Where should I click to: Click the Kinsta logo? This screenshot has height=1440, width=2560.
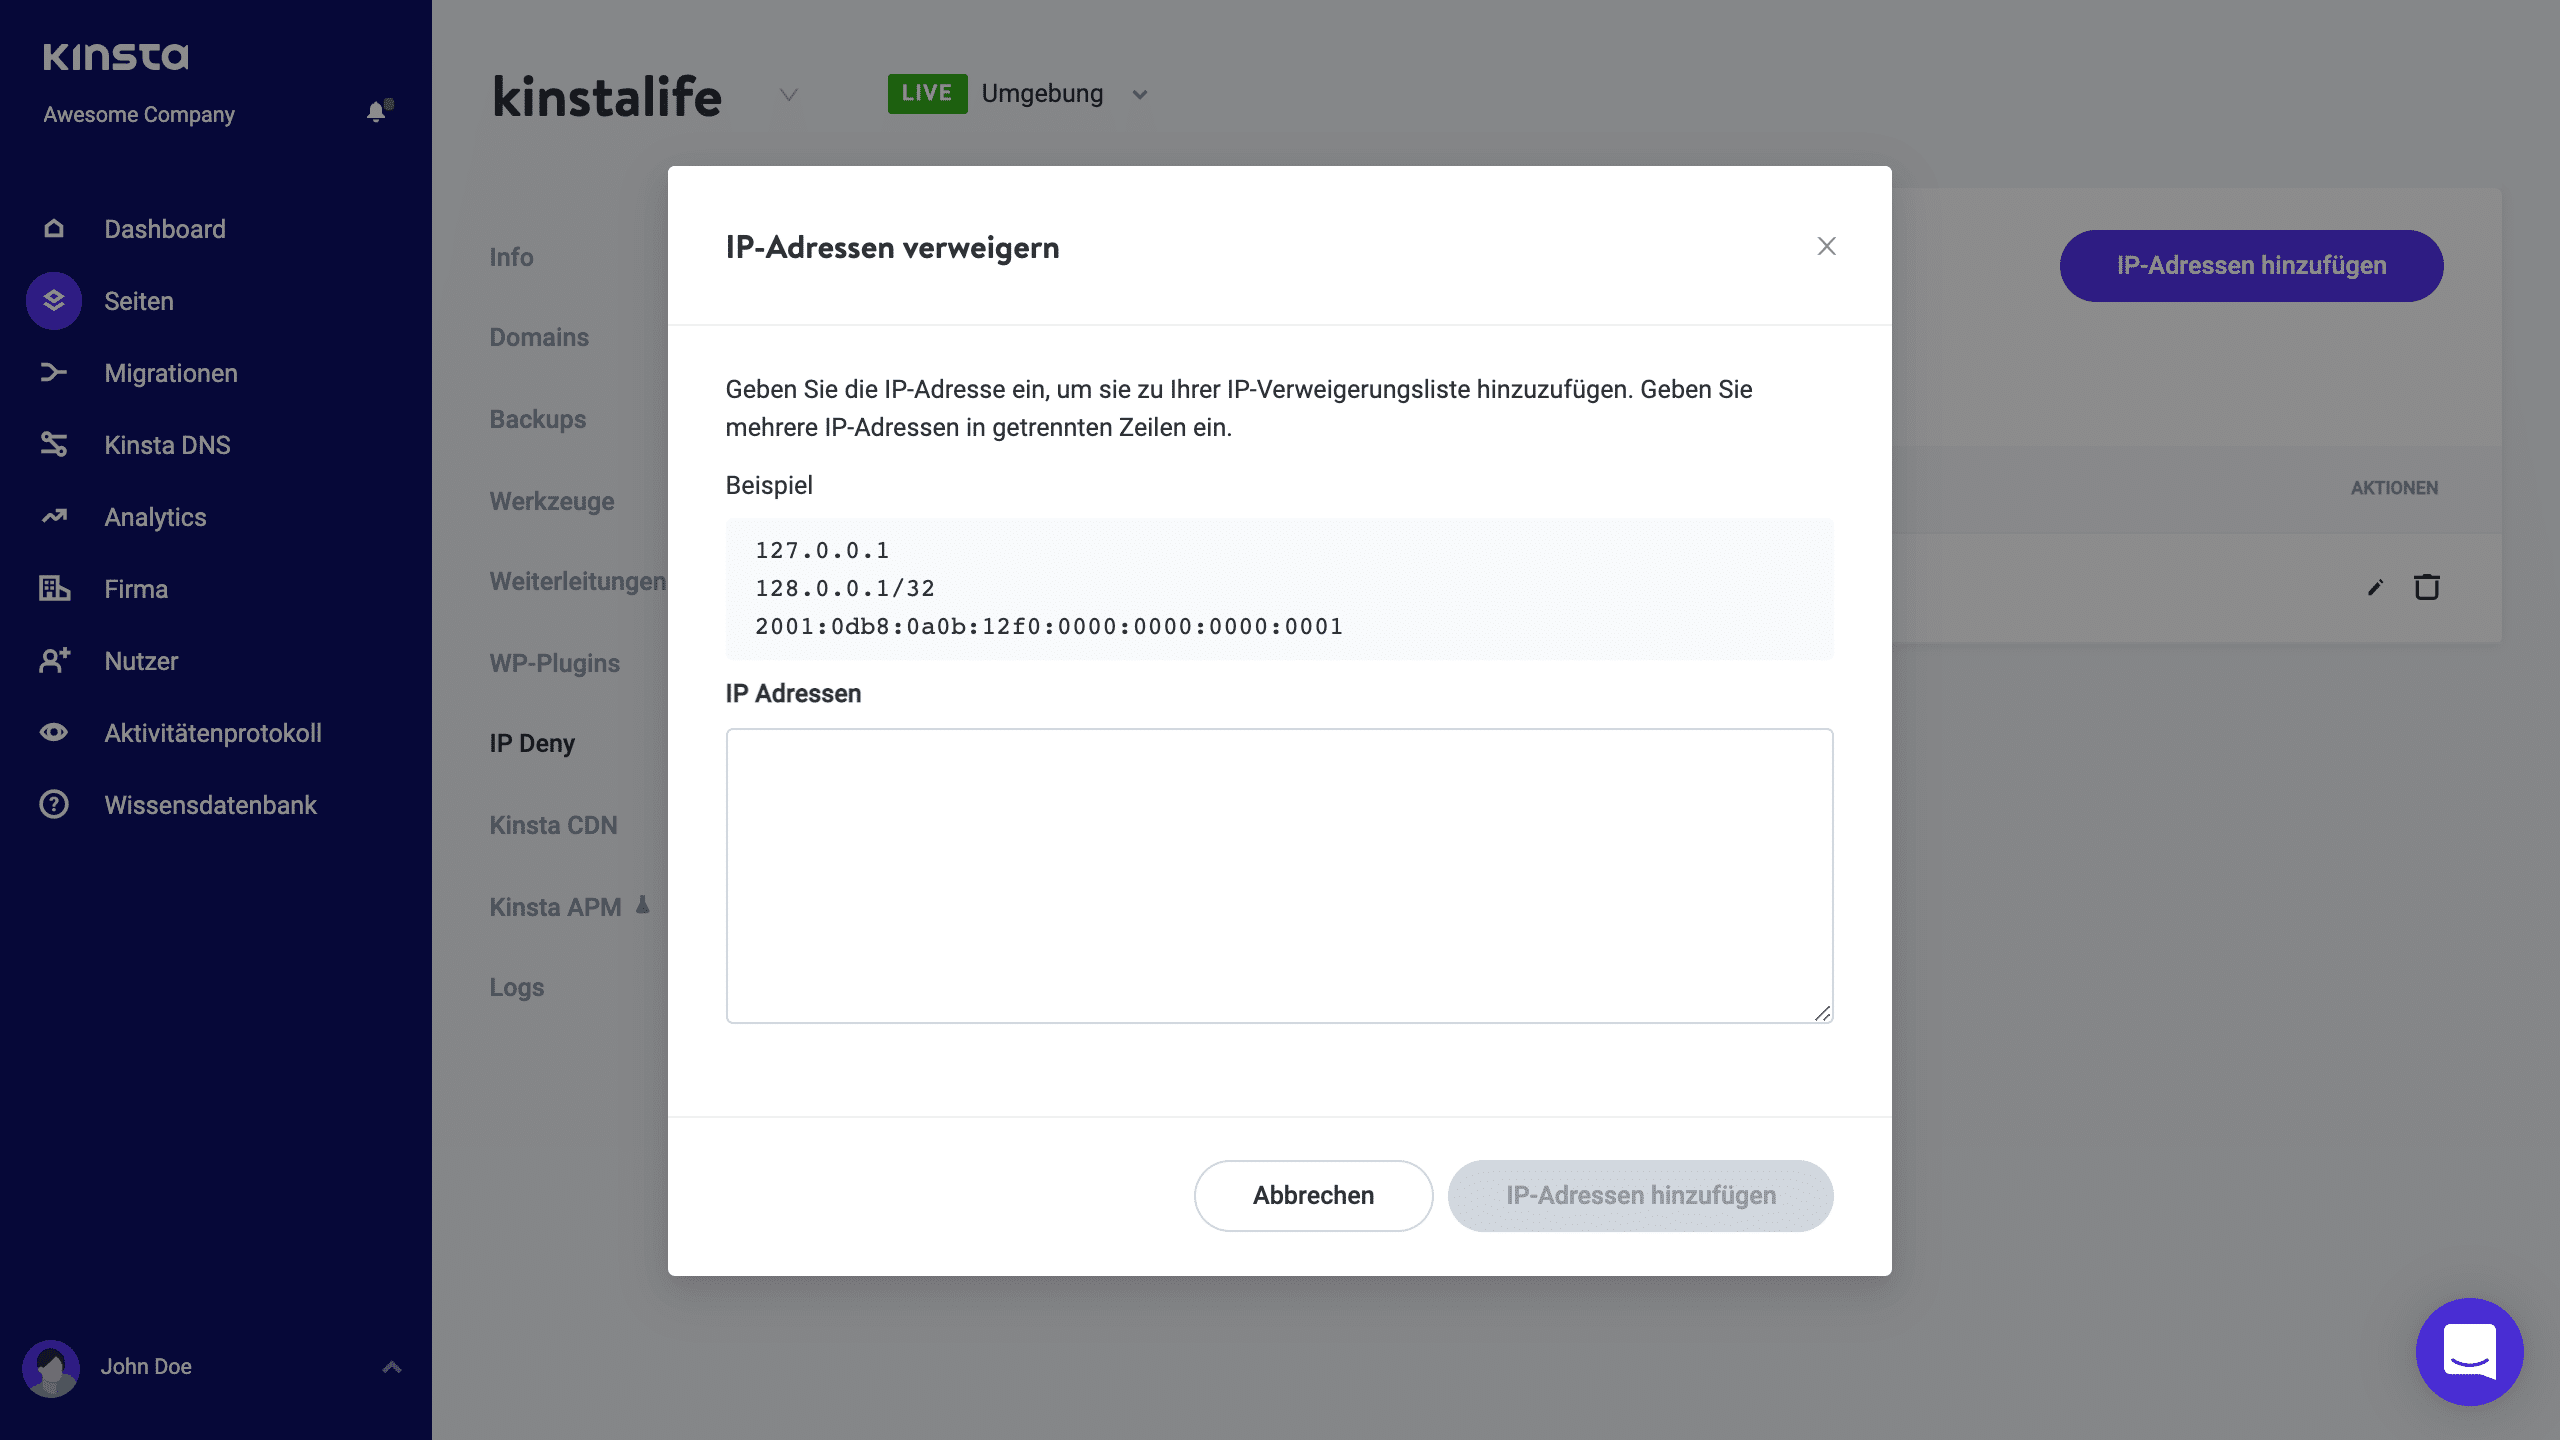115,55
